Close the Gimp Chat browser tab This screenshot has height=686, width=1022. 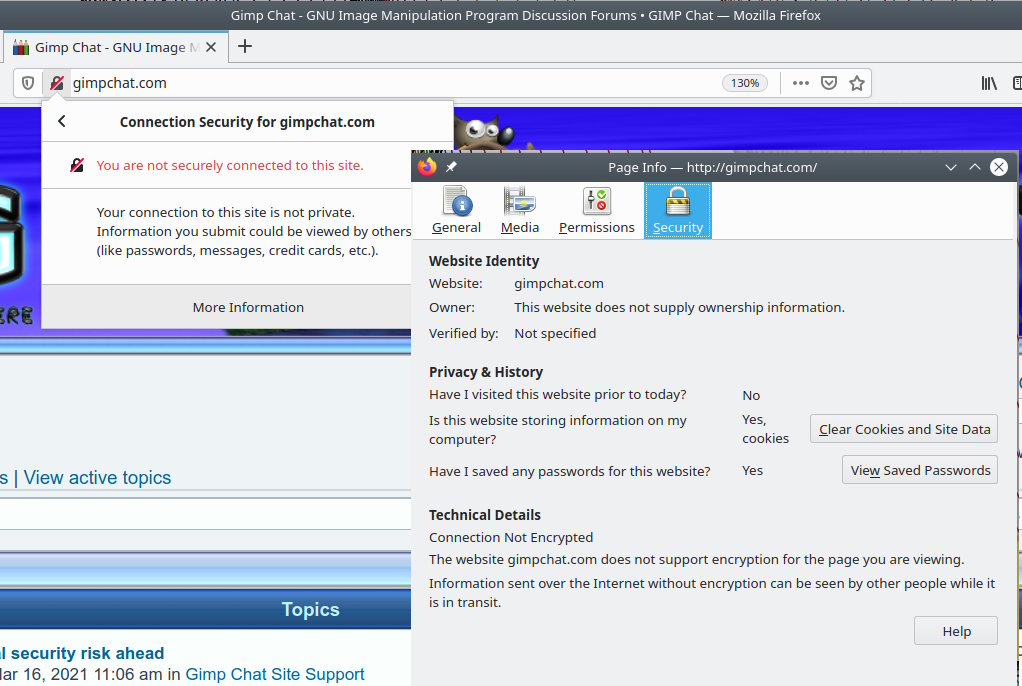211,47
